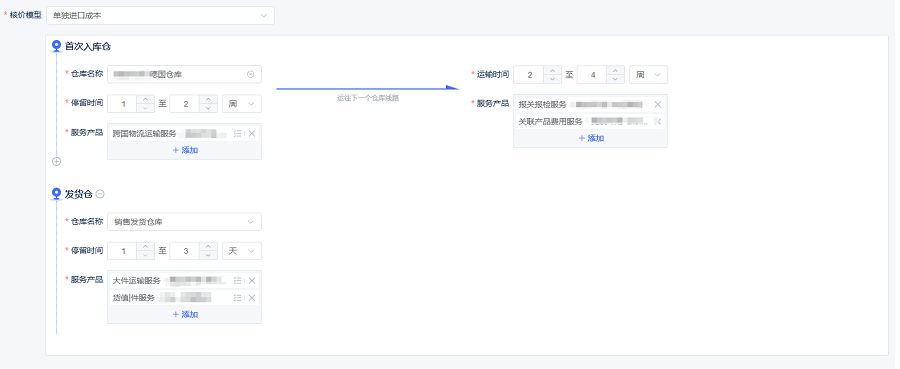Open list icon on 大件运输服务 row

point(238,281)
